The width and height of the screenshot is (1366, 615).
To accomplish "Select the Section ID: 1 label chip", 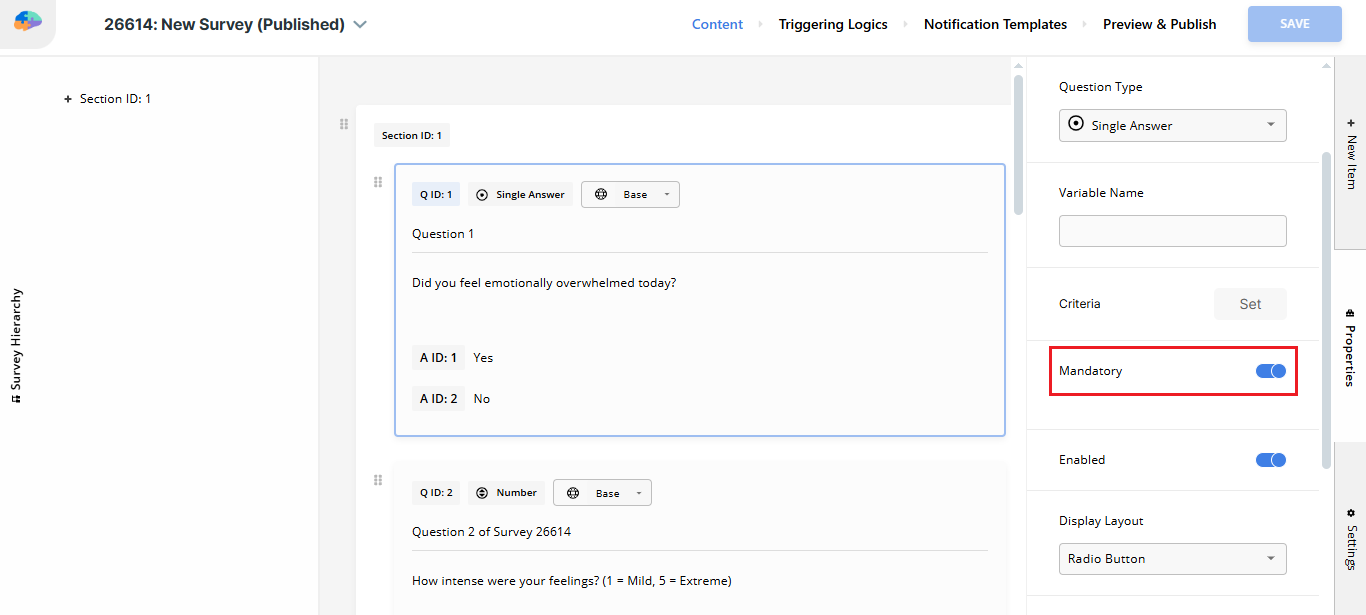I will tap(411, 135).
